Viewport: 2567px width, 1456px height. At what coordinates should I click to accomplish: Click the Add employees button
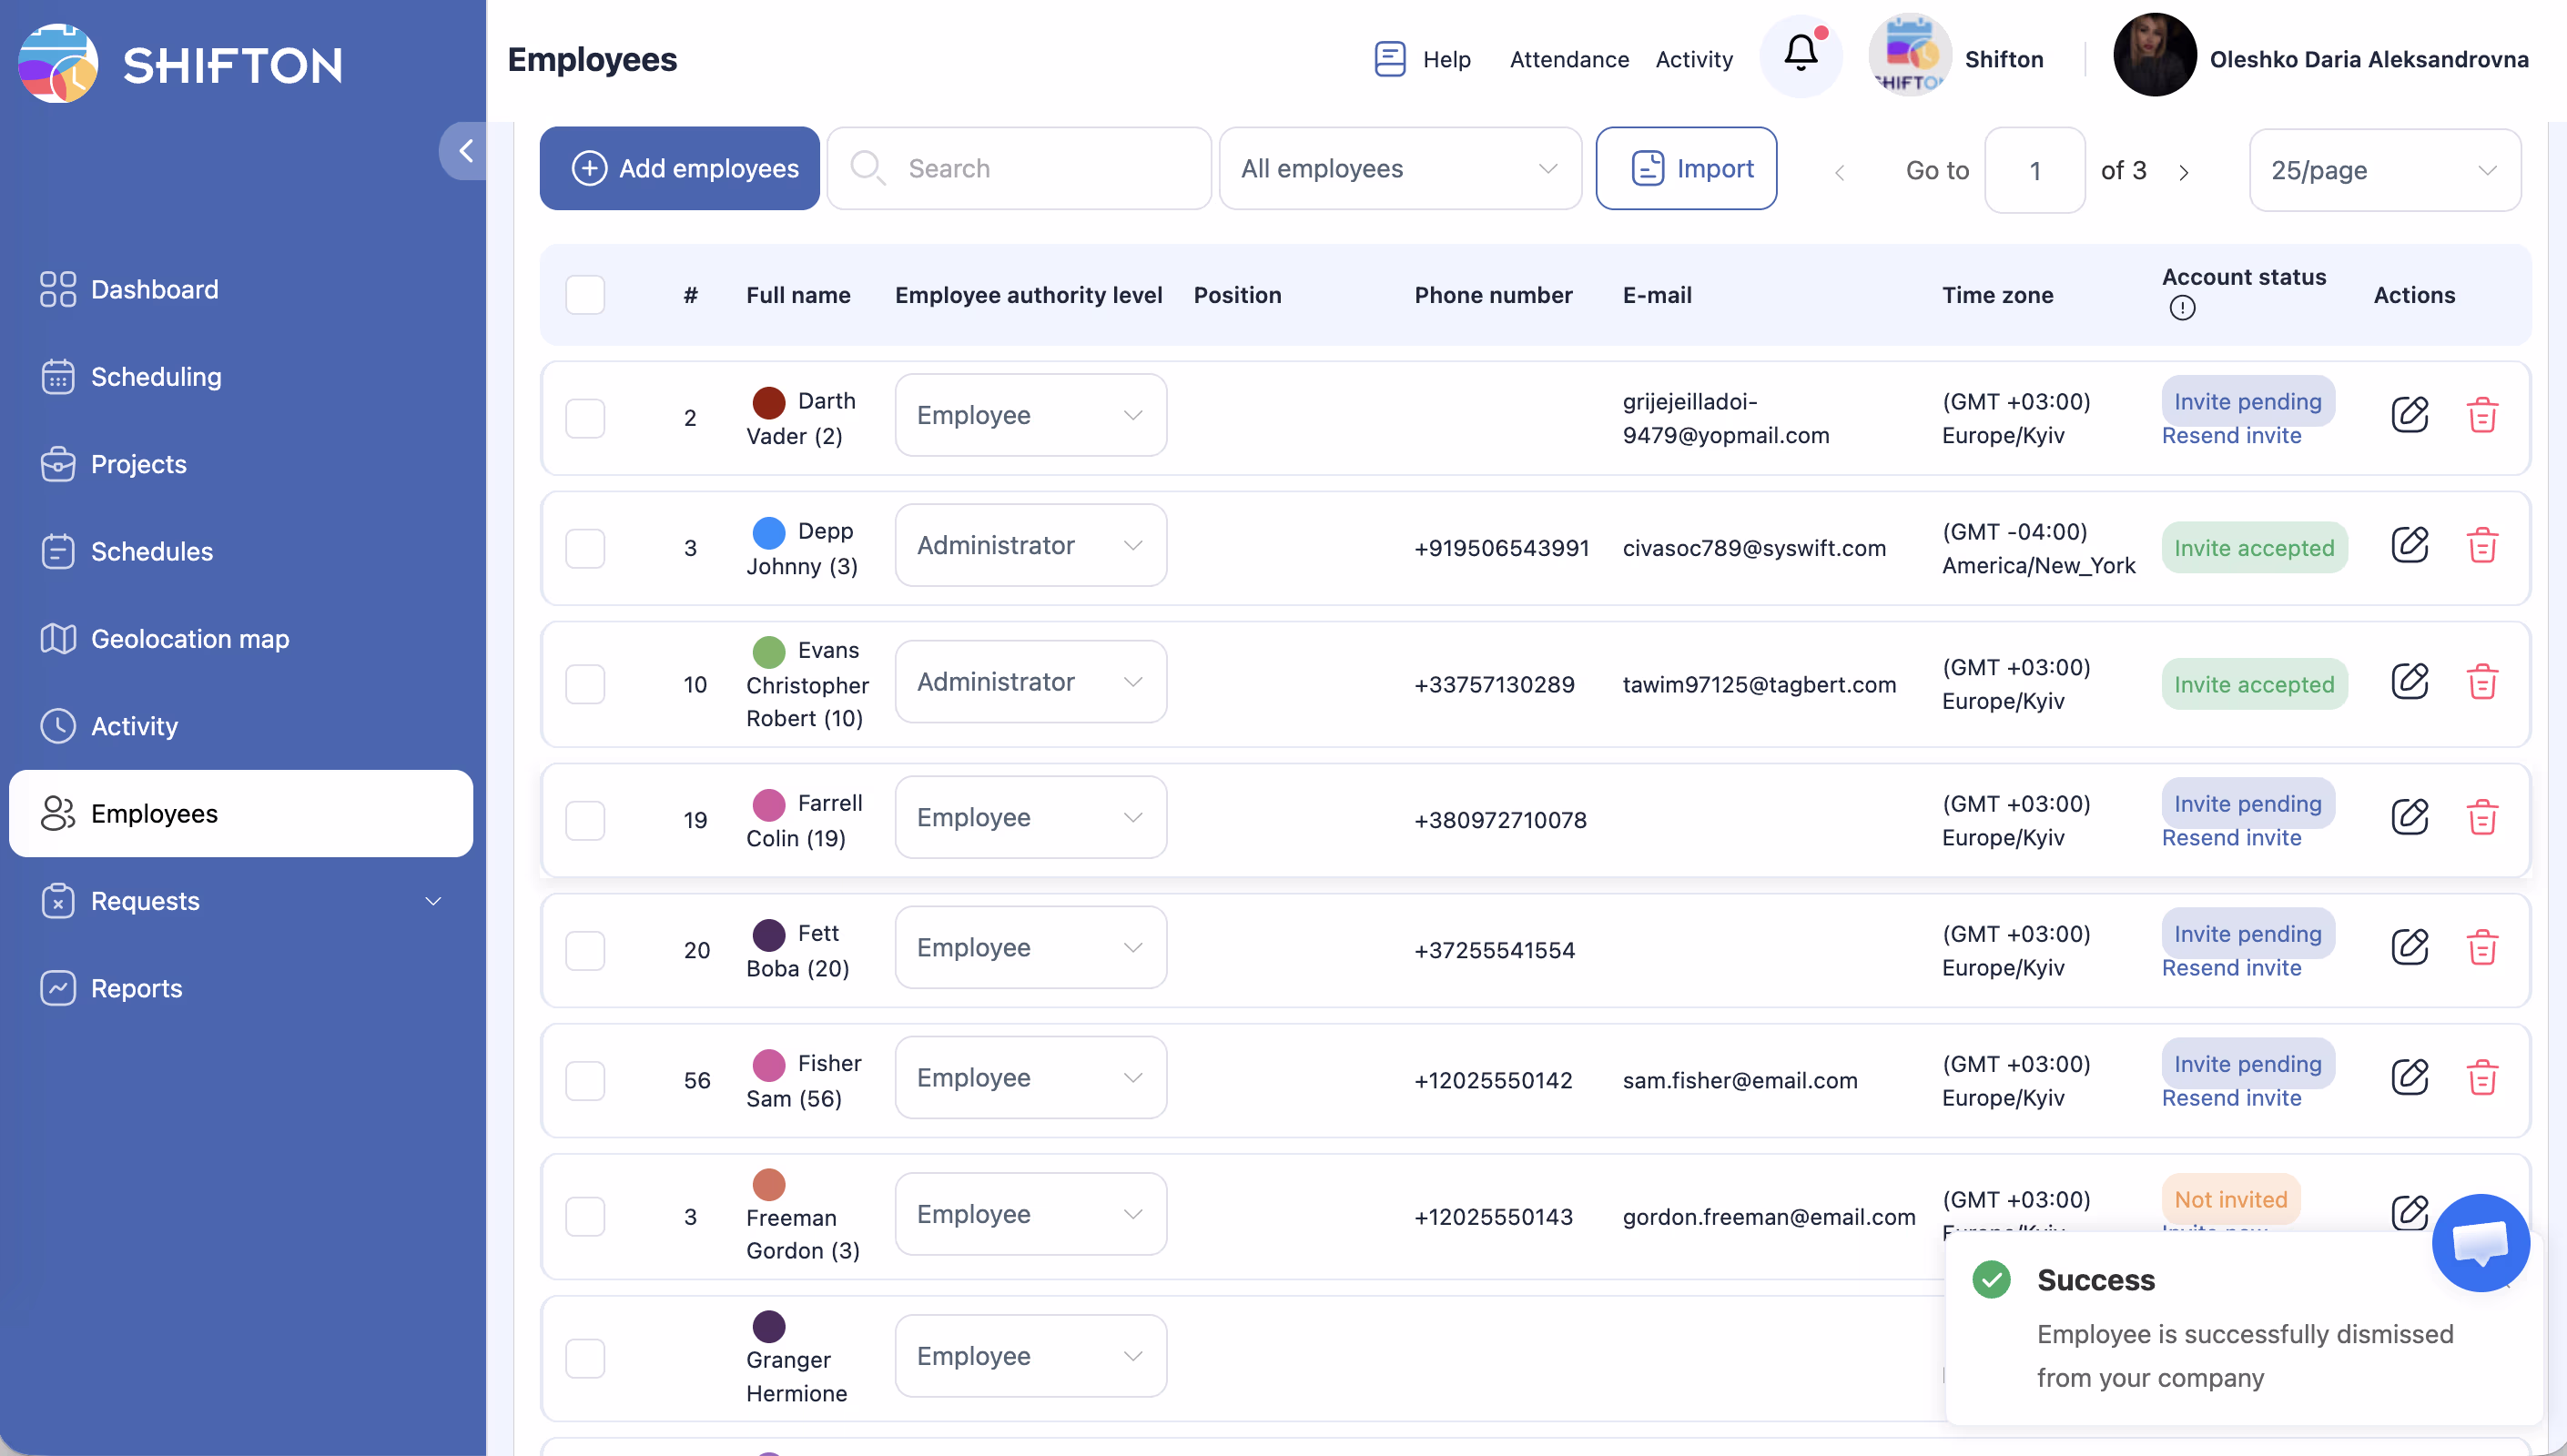680,169
